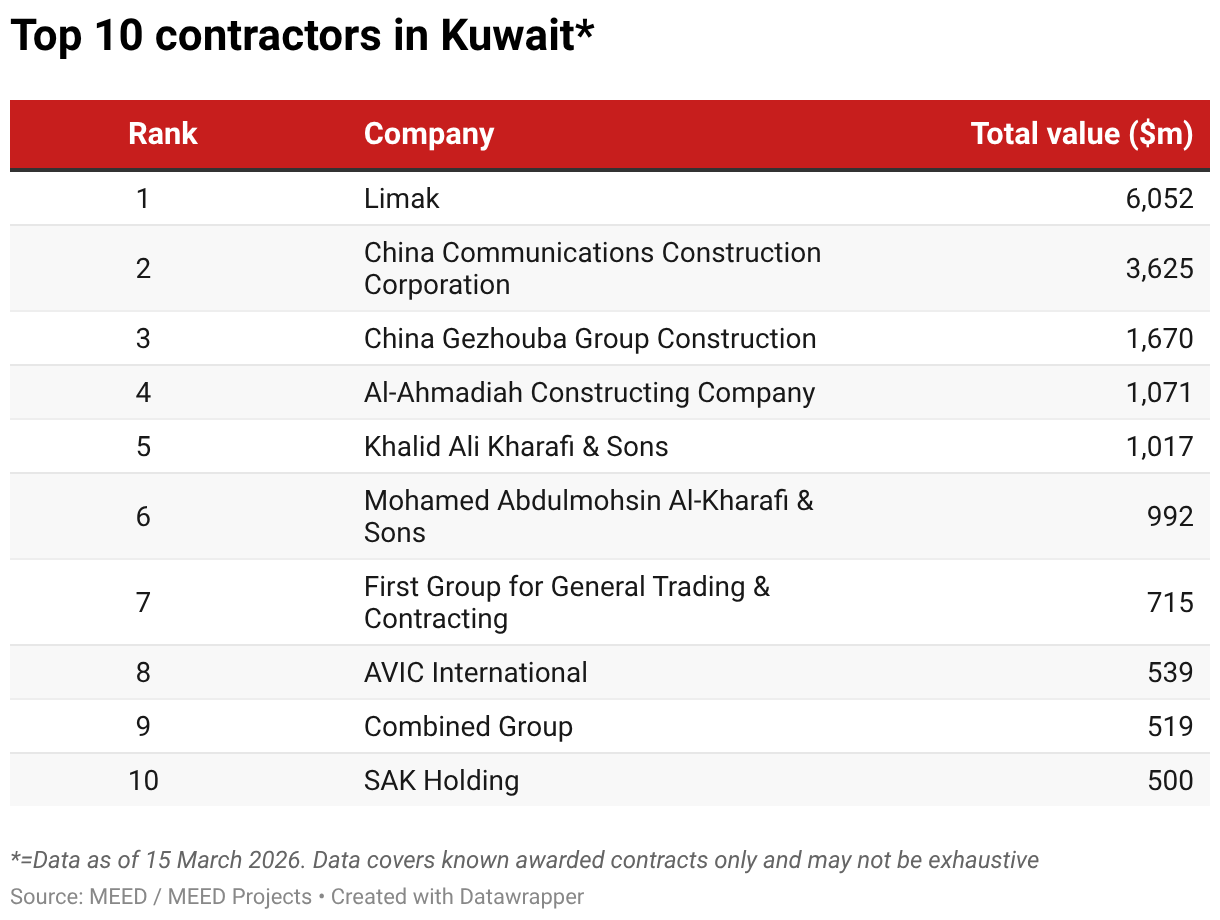The height and width of the screenshot is (920, 1220).
Task: Click the 6,052 total value cell
Action: pyautogui.click(x=1159, y=198)
